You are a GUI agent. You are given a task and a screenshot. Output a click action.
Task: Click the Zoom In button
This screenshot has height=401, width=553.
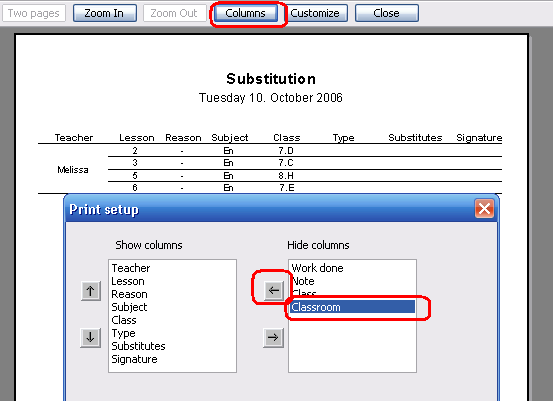pos(105,13)
